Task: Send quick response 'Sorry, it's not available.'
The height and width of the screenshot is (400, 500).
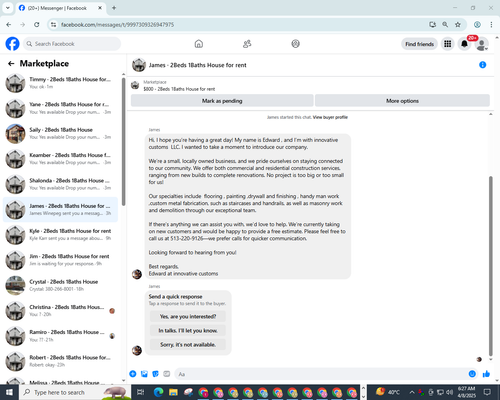Action: 188,344
